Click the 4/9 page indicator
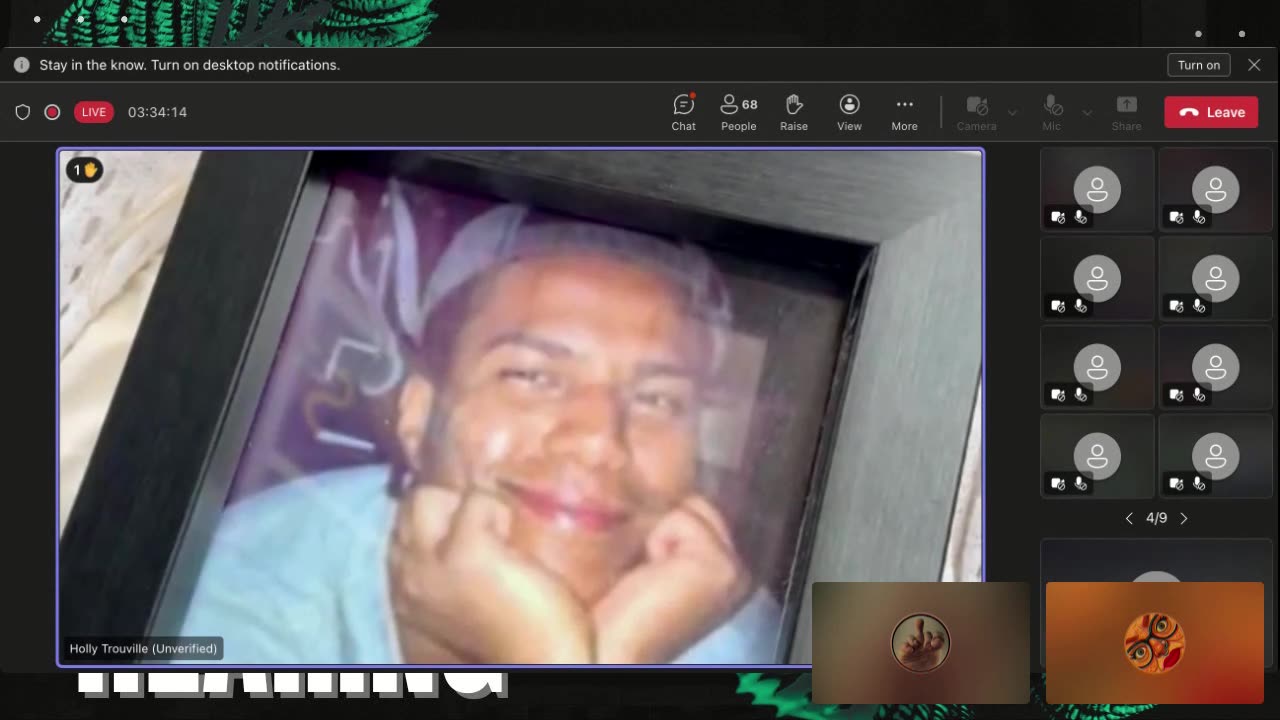The width and height of the screenshot is (1280, 720). click(x=1156, y=518)
